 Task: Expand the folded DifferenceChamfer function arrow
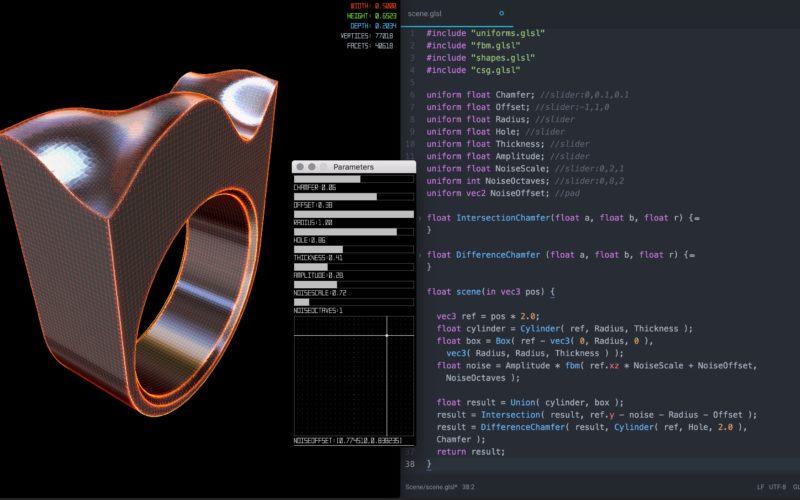point(419,255)
